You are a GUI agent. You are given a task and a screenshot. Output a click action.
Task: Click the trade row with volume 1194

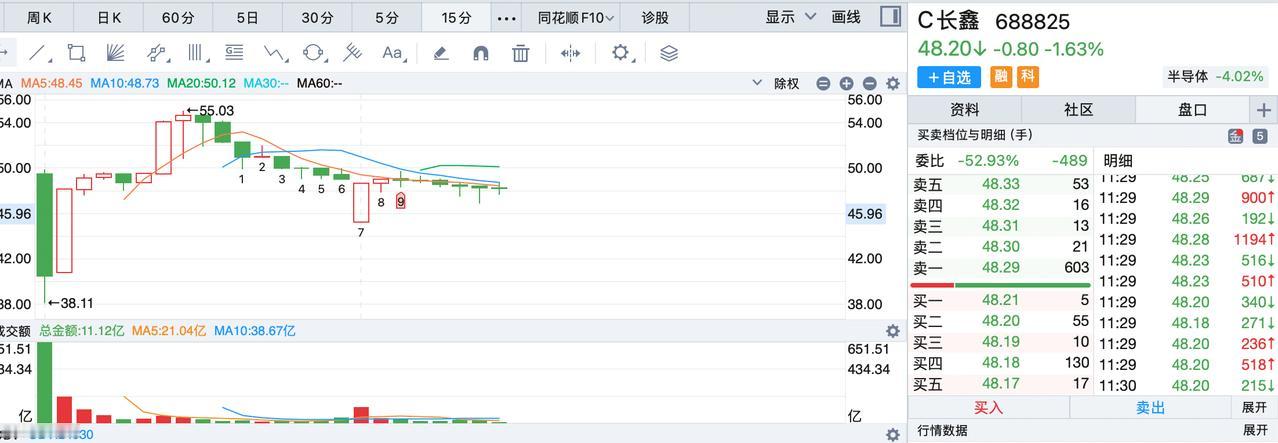(1188, 239)
